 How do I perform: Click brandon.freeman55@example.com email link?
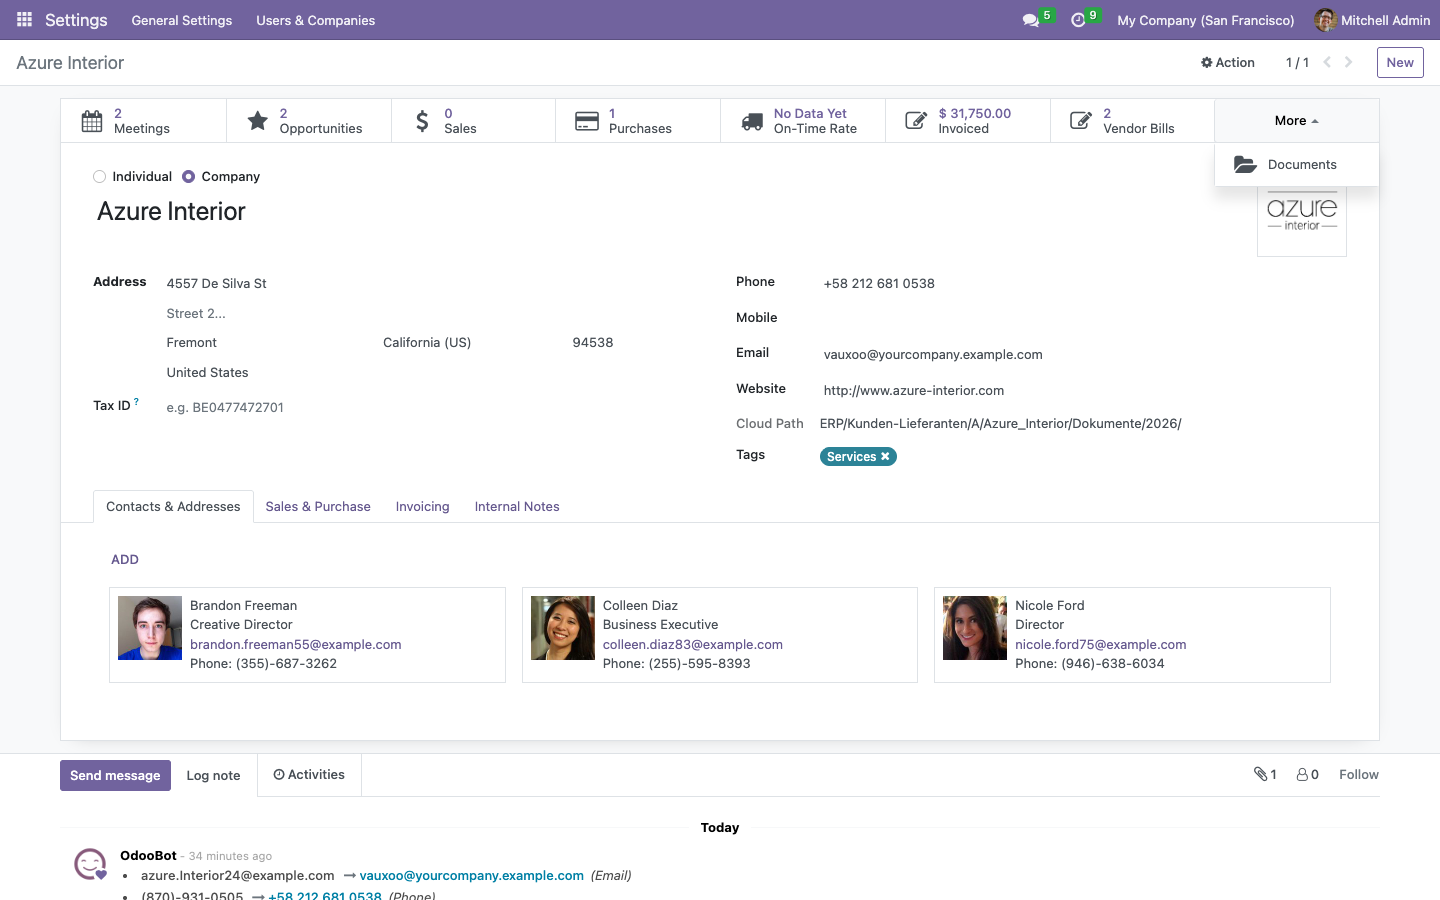[x=296, y=645]
